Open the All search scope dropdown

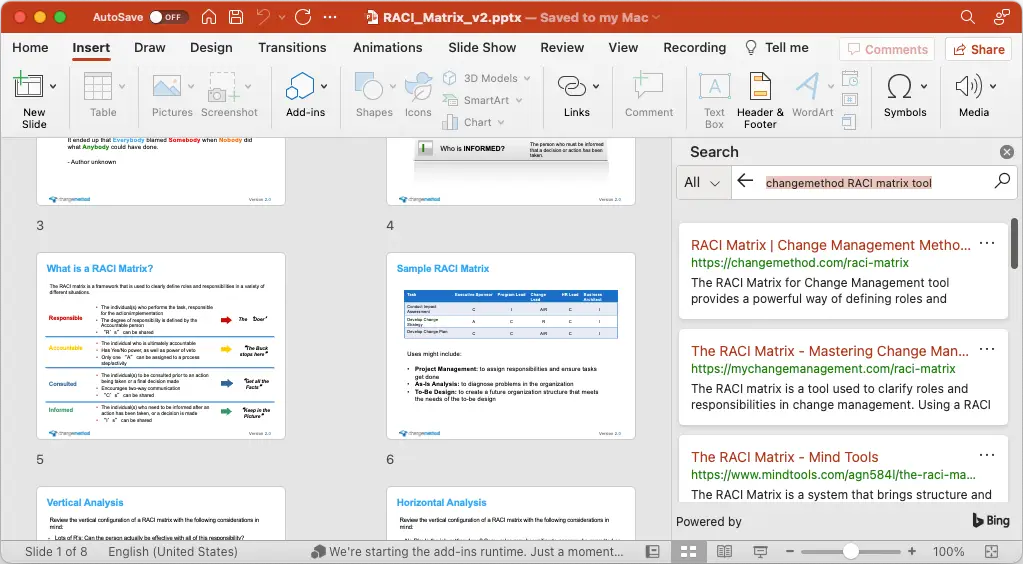(x=703, y=183)
